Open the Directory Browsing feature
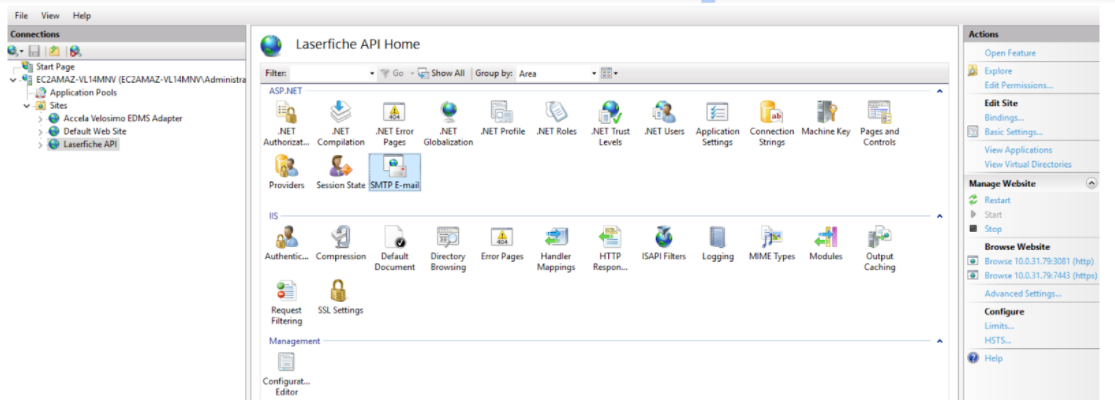Image resolution: width=1115 pixels, height=410 pixels. click(x=448, y=248)
